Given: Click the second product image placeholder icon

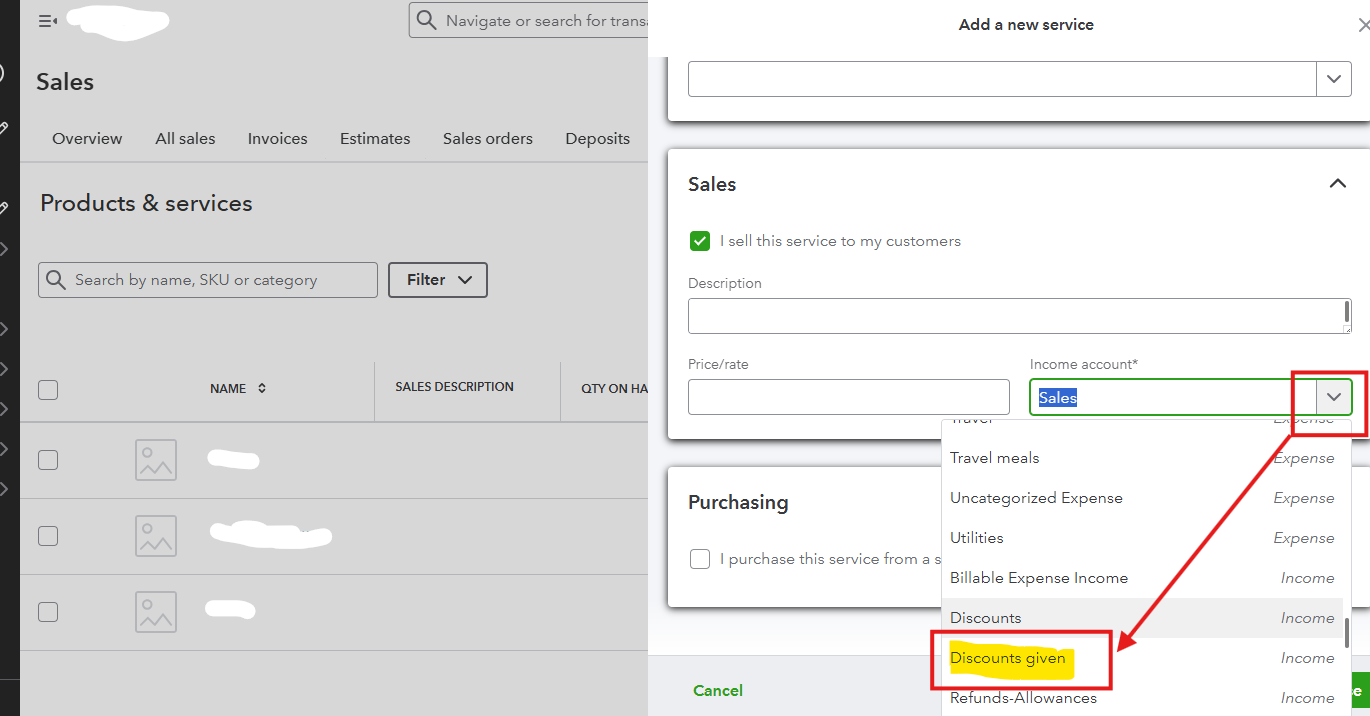Looking at the screenshot, I should pyautogui.click(x=156, y=536).
